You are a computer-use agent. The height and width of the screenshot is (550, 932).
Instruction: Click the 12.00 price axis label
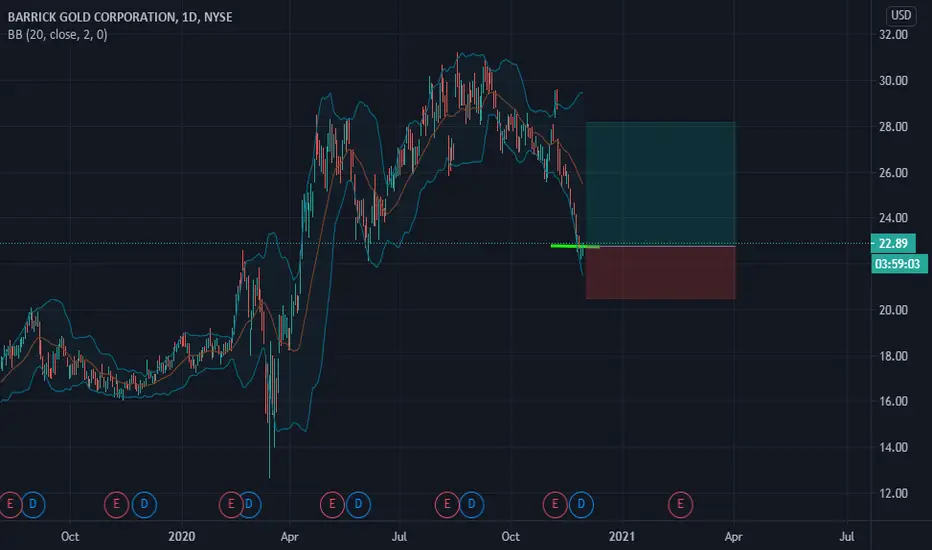(893, 493)
